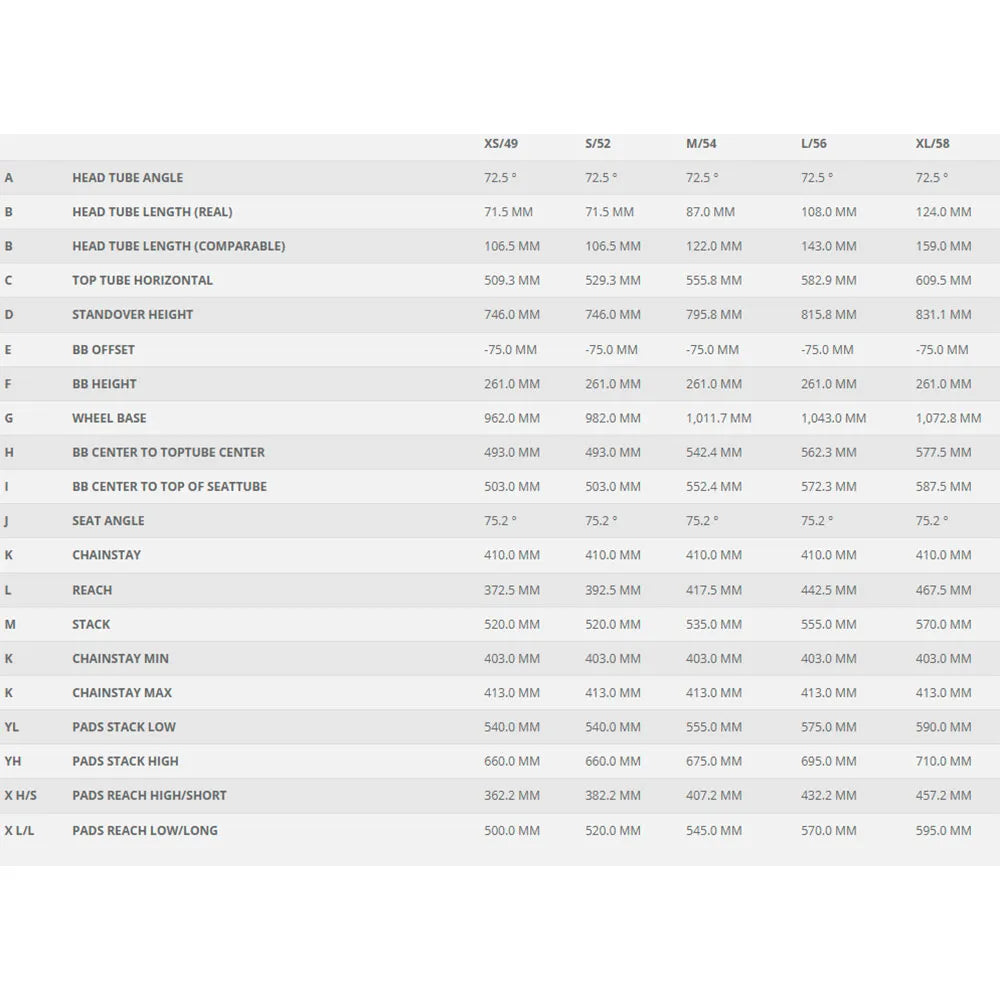Viewport: 1000px width, 1000px height.
Task: Click the SEAT ANGLE row label
Action: [x=108, y=520]
